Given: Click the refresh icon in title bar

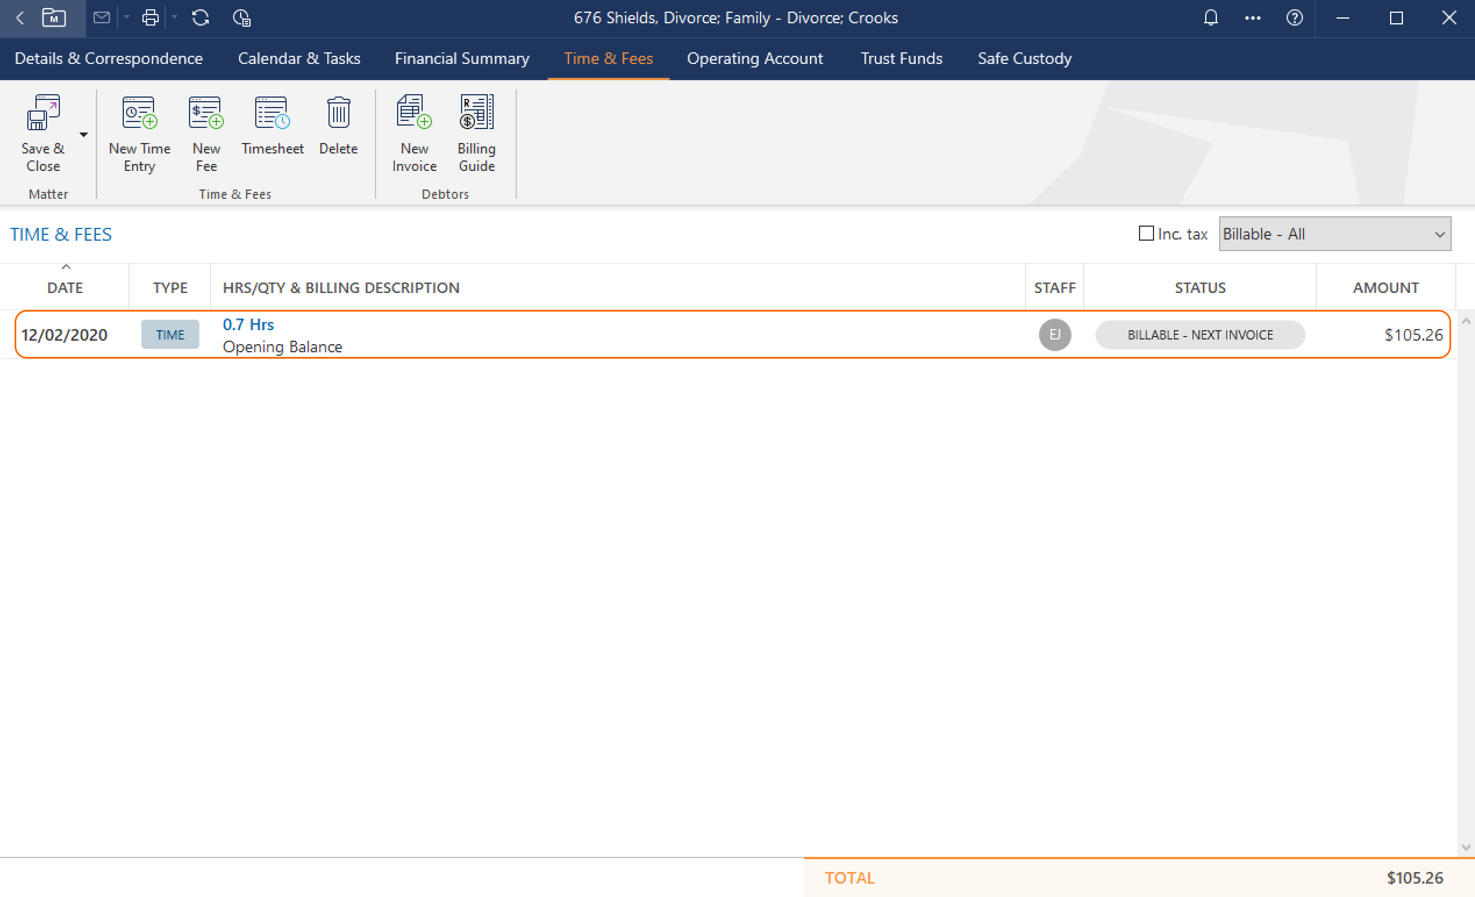Looking at the screenshot, I should (x=200, y=18).
